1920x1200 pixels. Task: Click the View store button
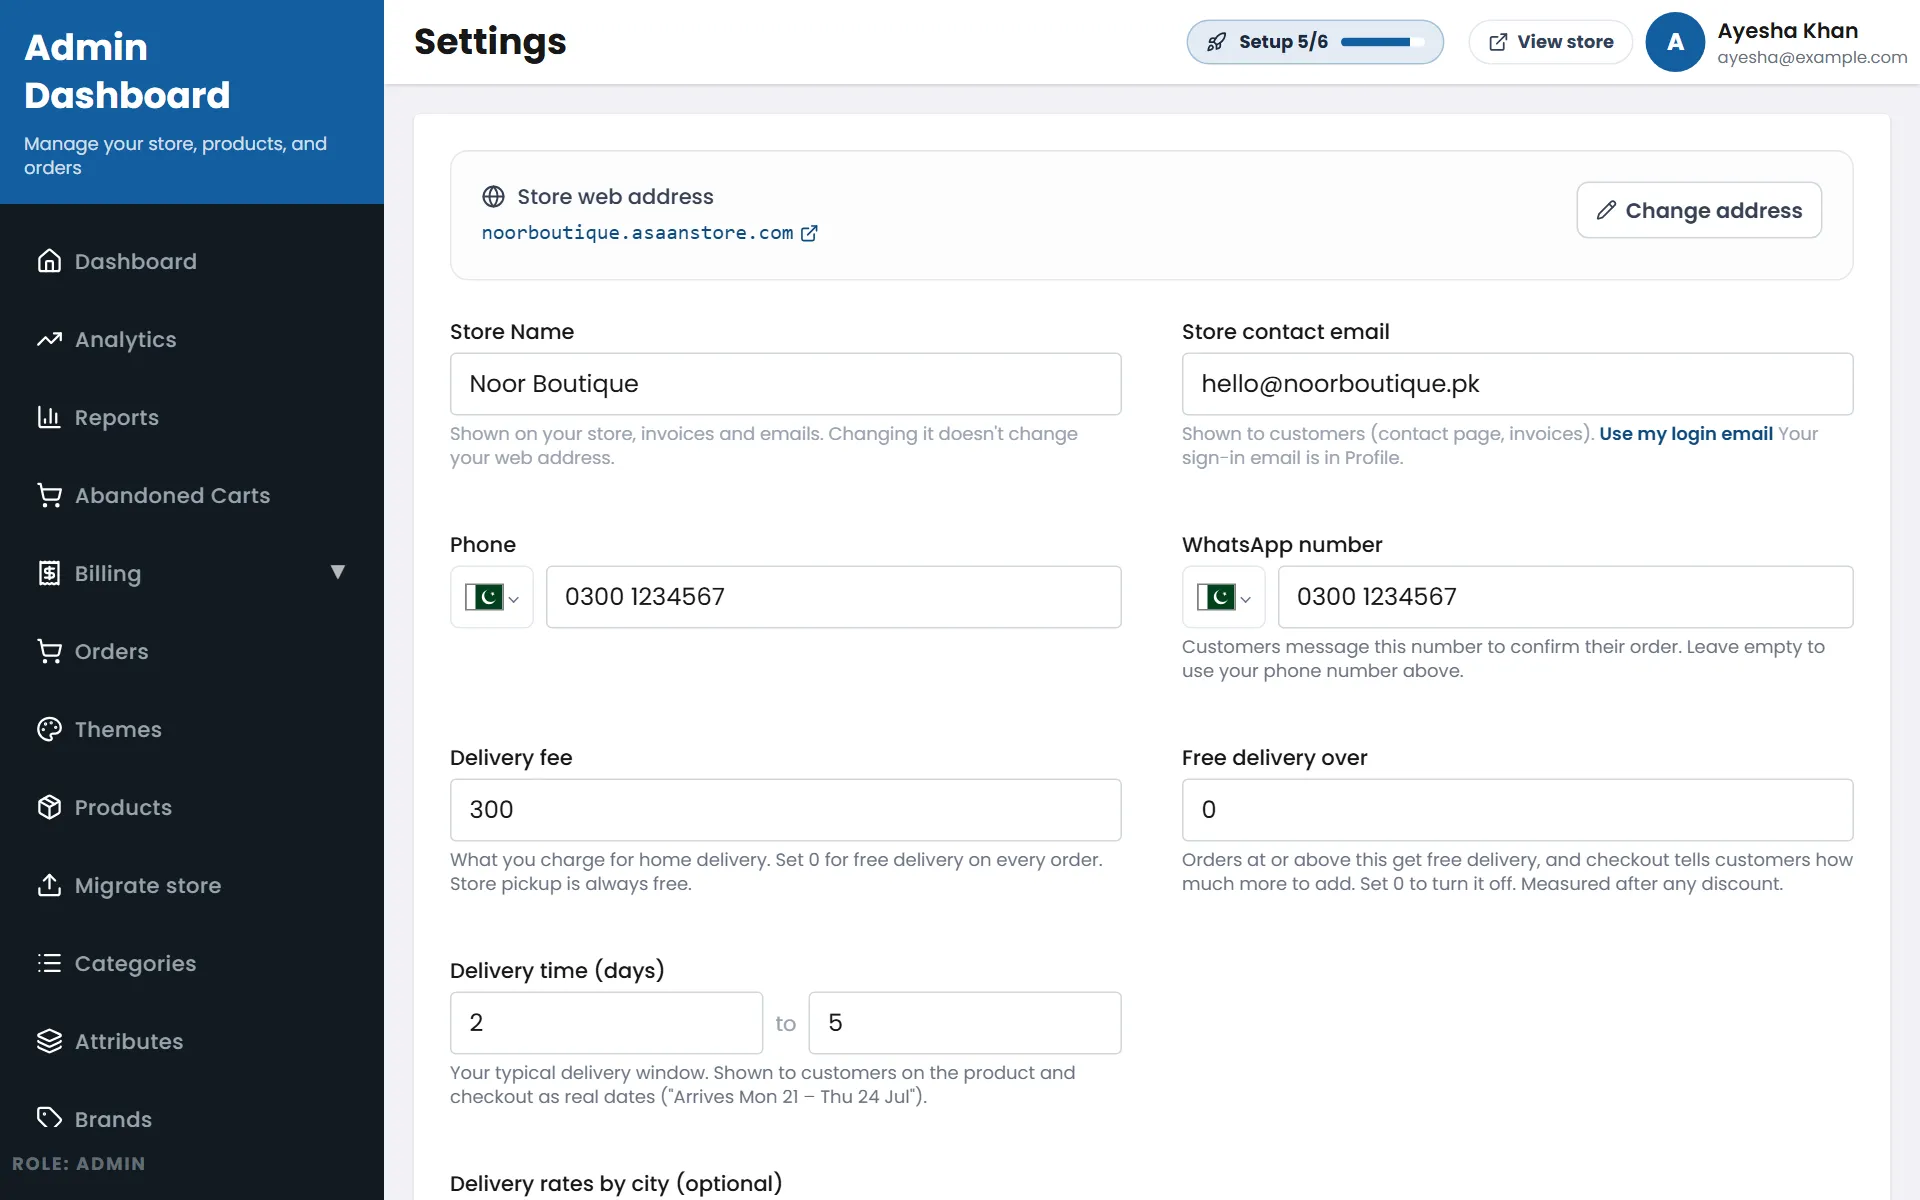point(1550,42)
